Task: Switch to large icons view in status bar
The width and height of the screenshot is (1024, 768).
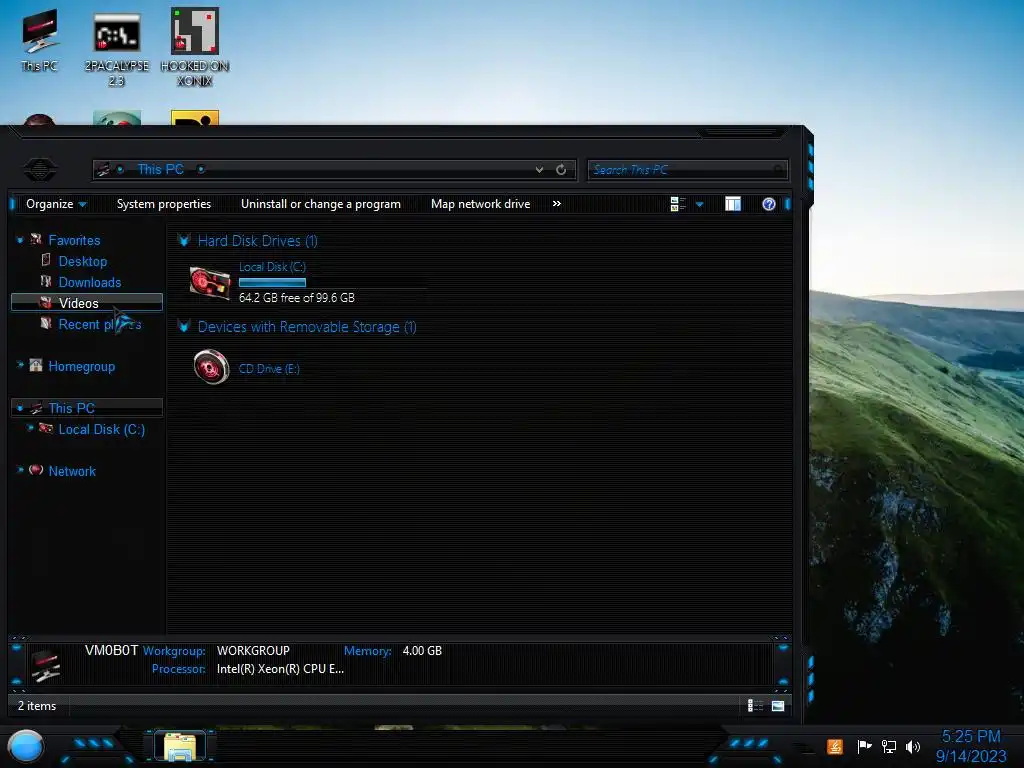Action: (x=778, y=705)
